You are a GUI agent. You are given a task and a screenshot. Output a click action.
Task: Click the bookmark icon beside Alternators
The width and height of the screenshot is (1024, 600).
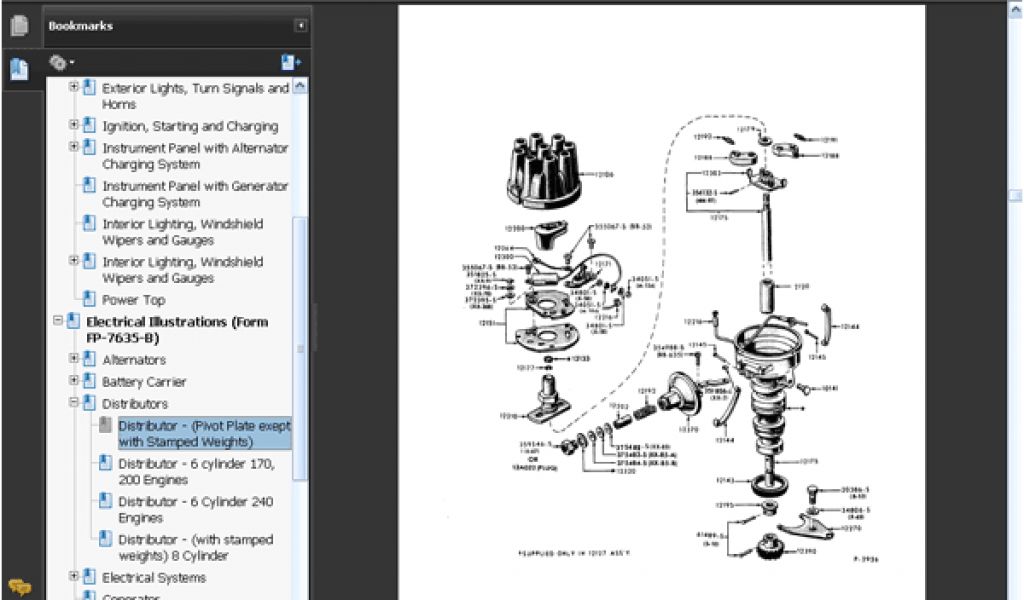pos(89,359)
